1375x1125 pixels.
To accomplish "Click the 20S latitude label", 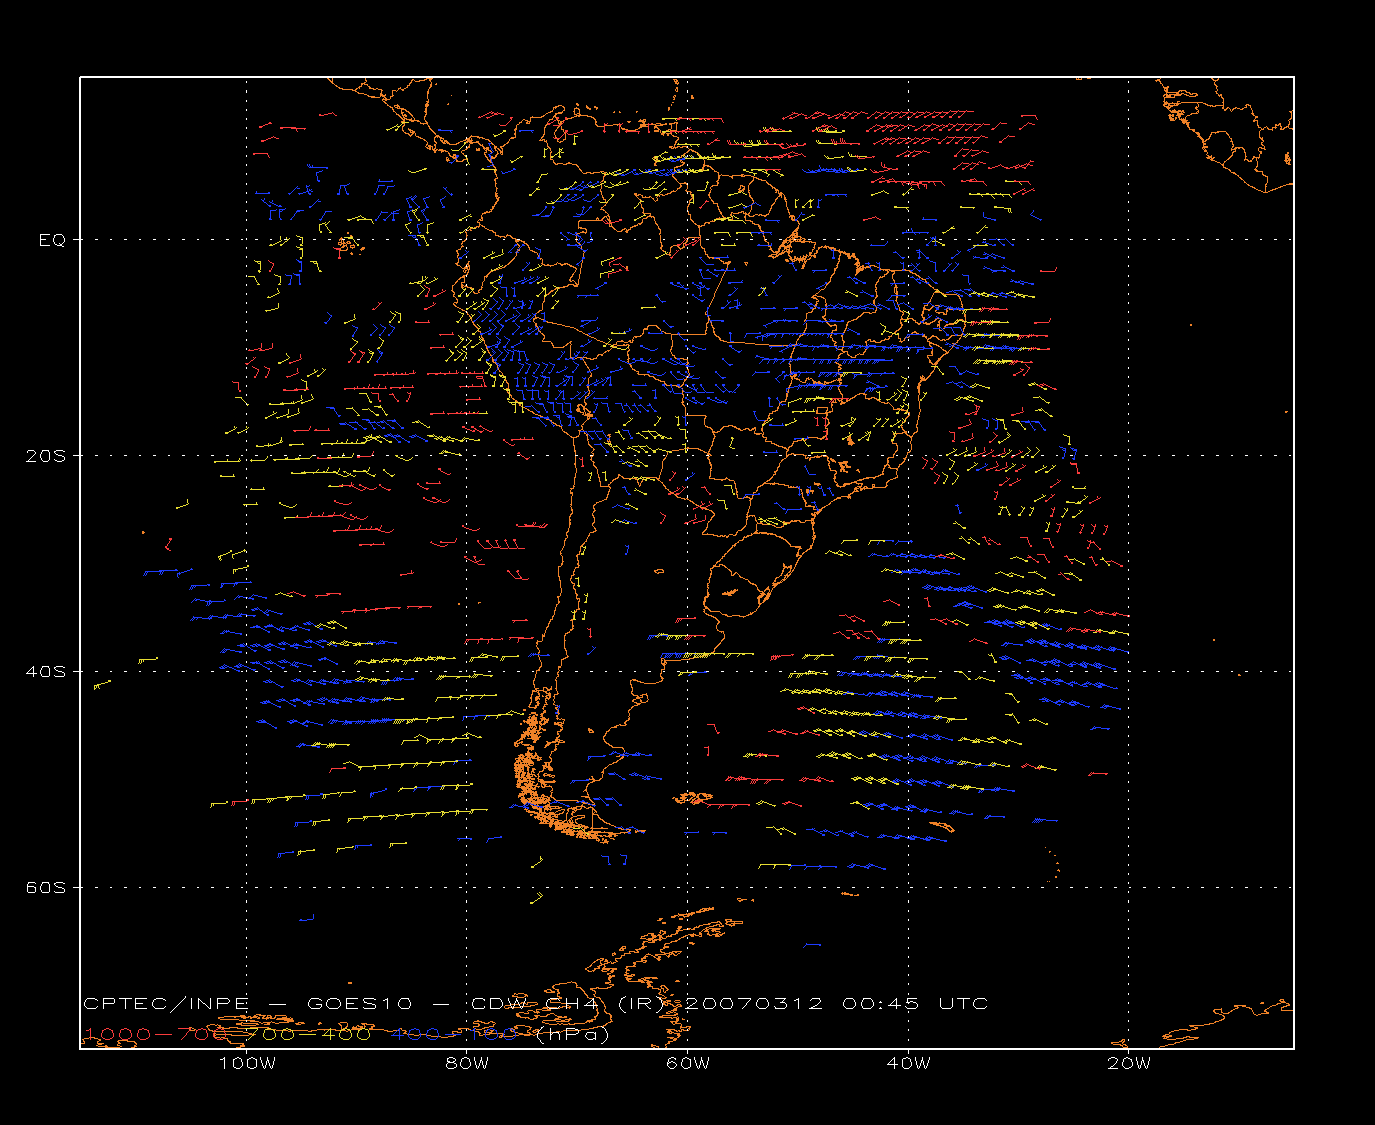I will tap(46, 456).
